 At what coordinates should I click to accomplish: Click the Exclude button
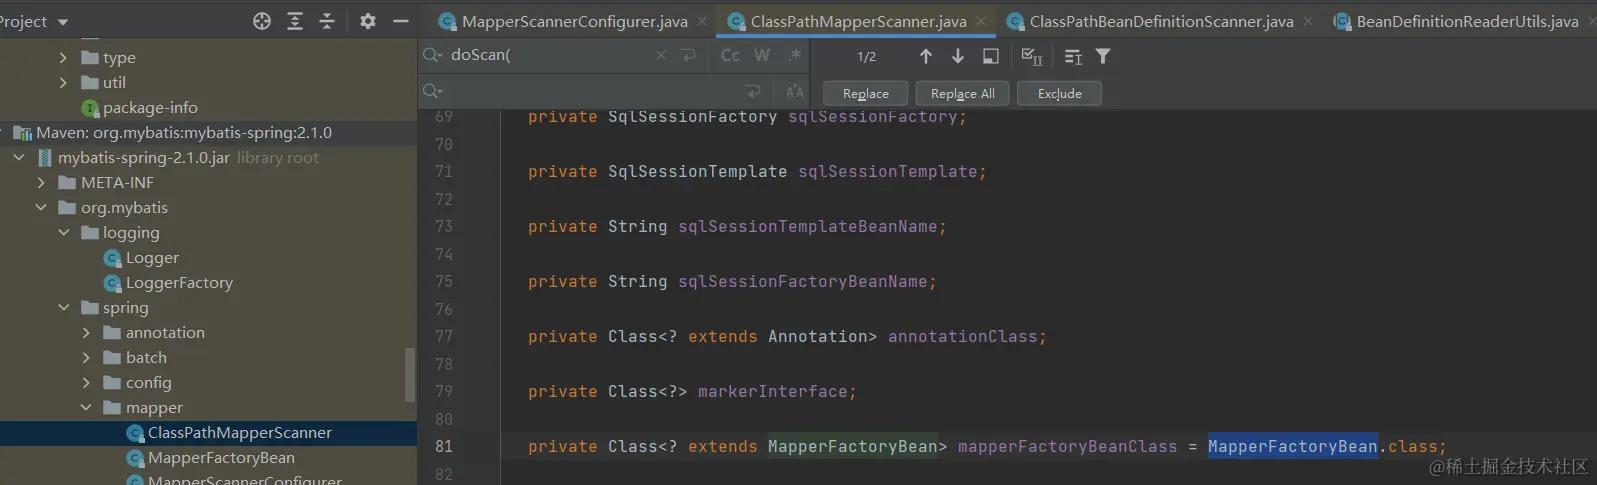click(x=1060, y=93)
